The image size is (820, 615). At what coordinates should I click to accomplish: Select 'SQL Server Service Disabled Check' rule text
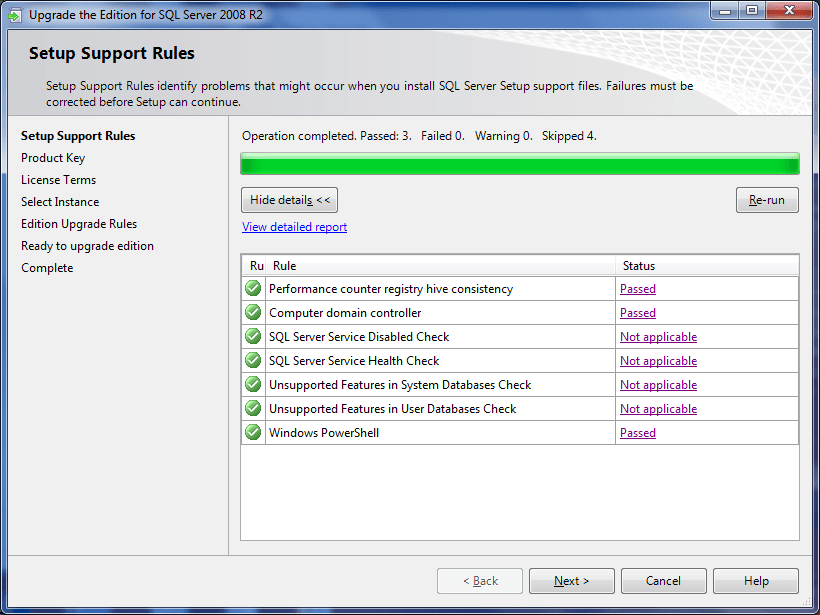click(x=359, y=337)
